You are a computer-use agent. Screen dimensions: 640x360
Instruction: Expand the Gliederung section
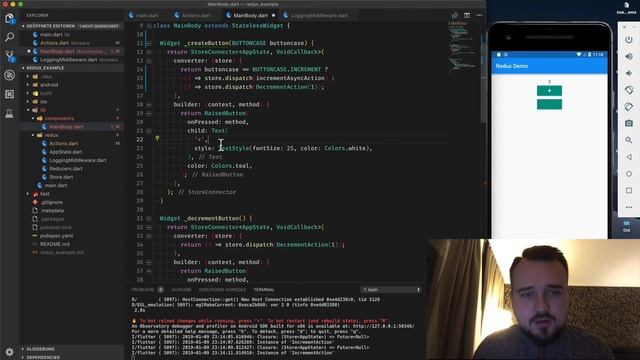23,349
